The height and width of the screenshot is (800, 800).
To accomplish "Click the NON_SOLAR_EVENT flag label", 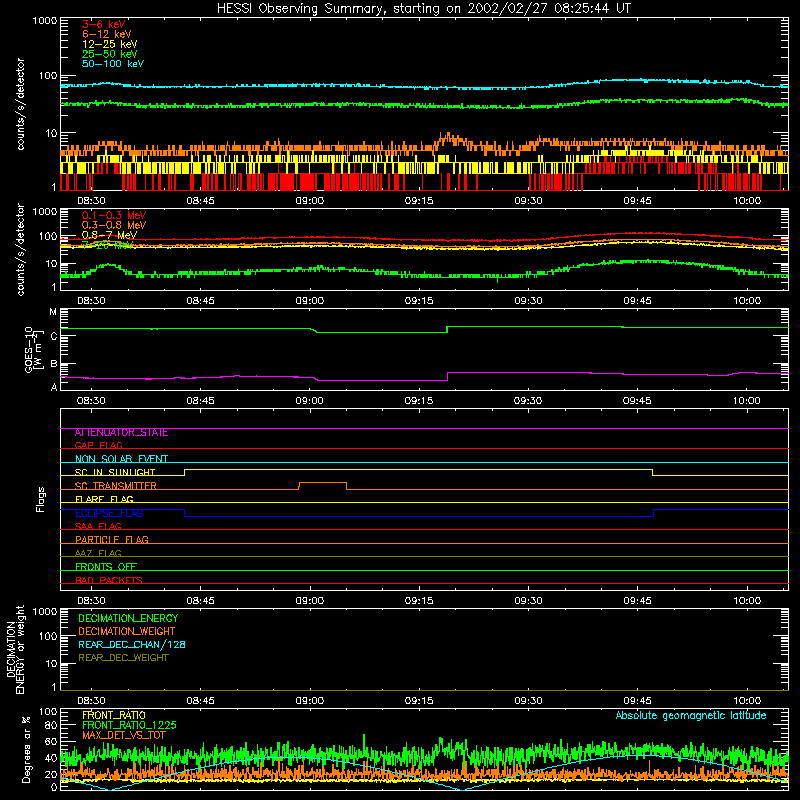I will pyautogui.click(x=121, y=459).
